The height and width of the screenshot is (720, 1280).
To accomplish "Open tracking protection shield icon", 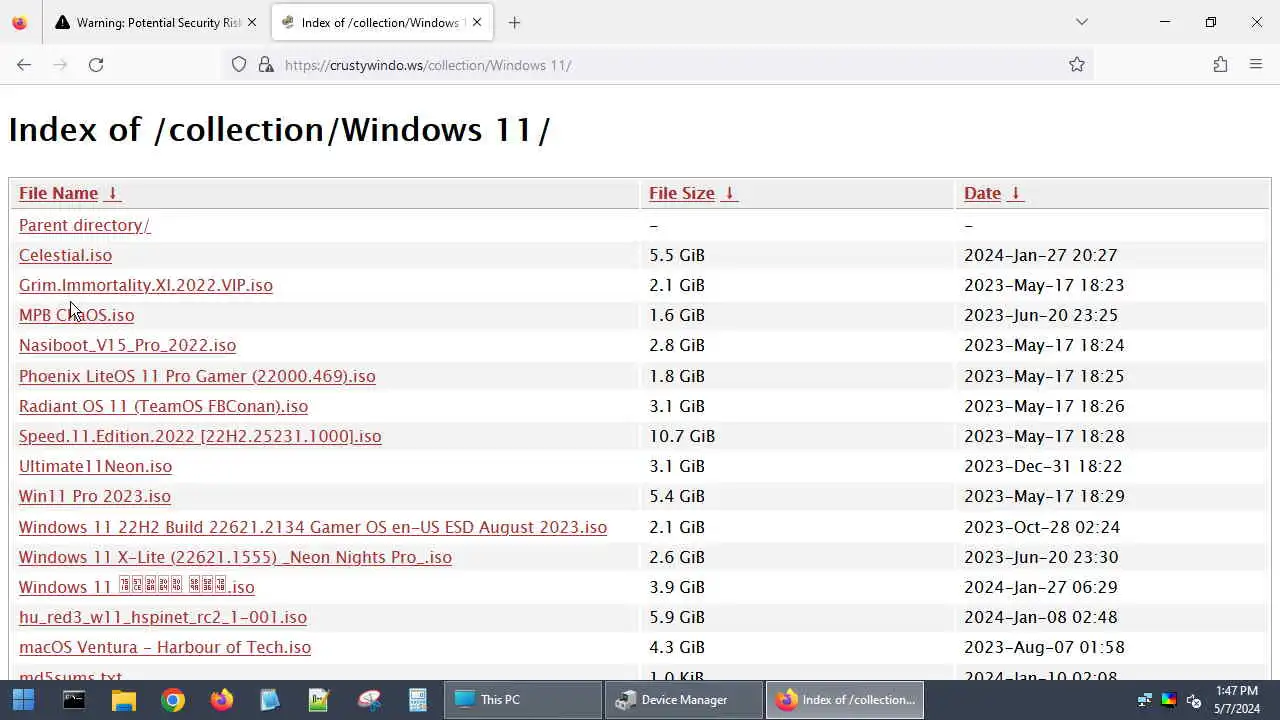I will coord(239,65).
